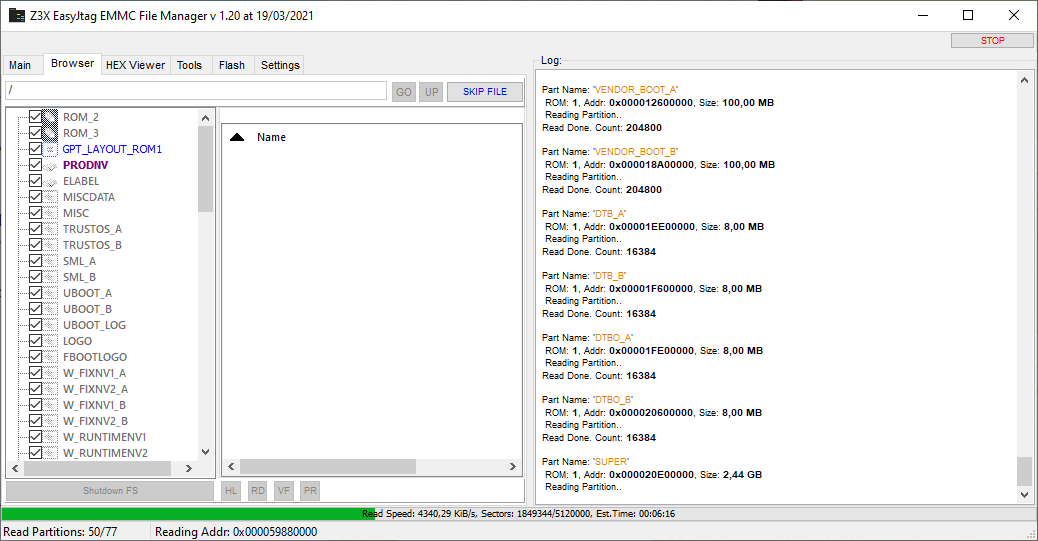1038x541 pixels.
Task: Click the partition tree vertical scrollbar thumb
Action: (205, 169)
